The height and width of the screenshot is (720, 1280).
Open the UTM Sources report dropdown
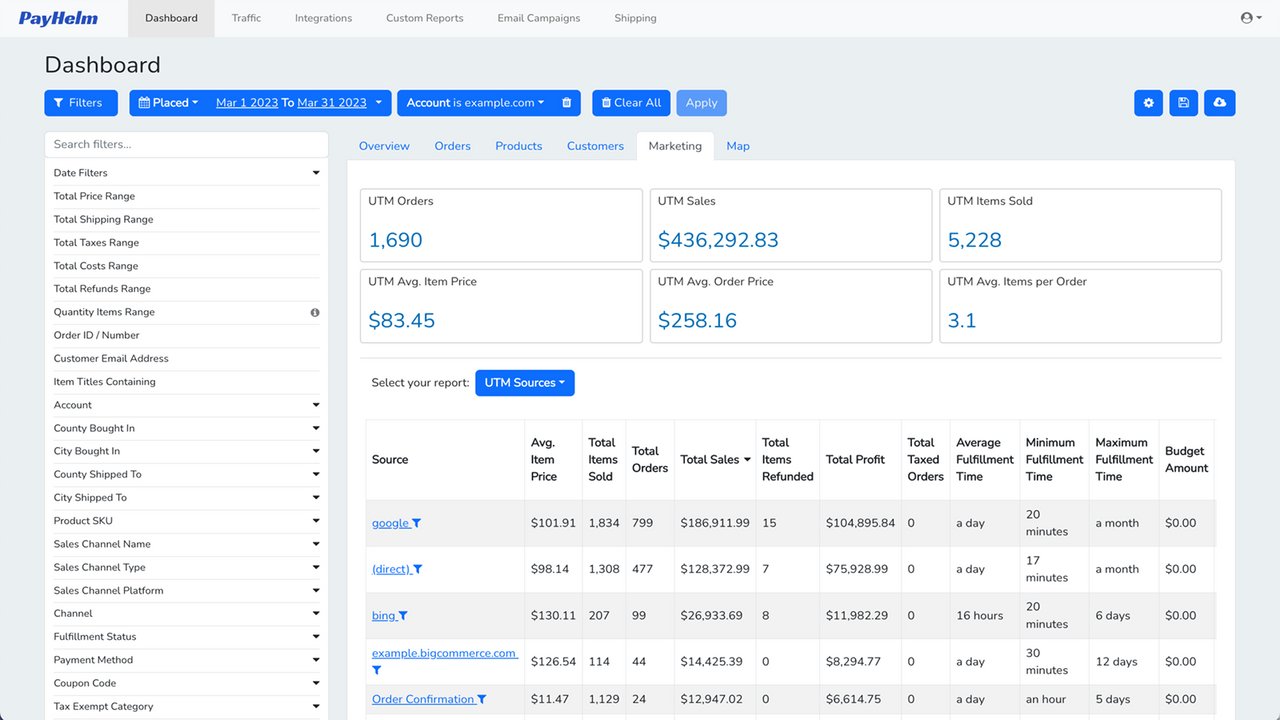coord(524,383)
